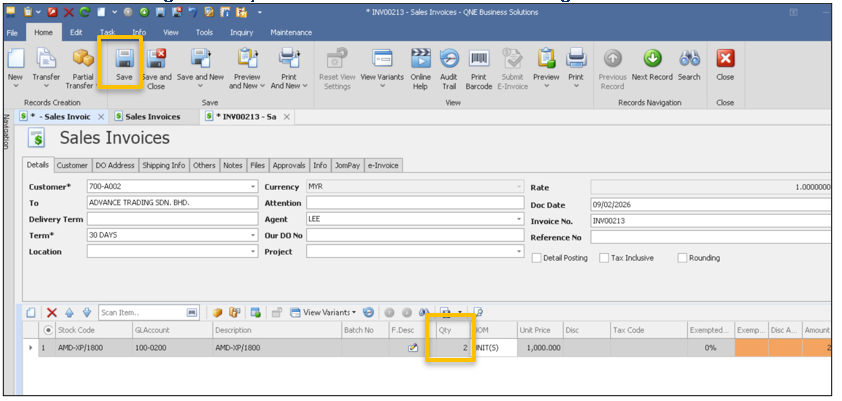Screen dimensions: 842x401
Task: Click the Search binoculars icon
Action: (689, 59)
